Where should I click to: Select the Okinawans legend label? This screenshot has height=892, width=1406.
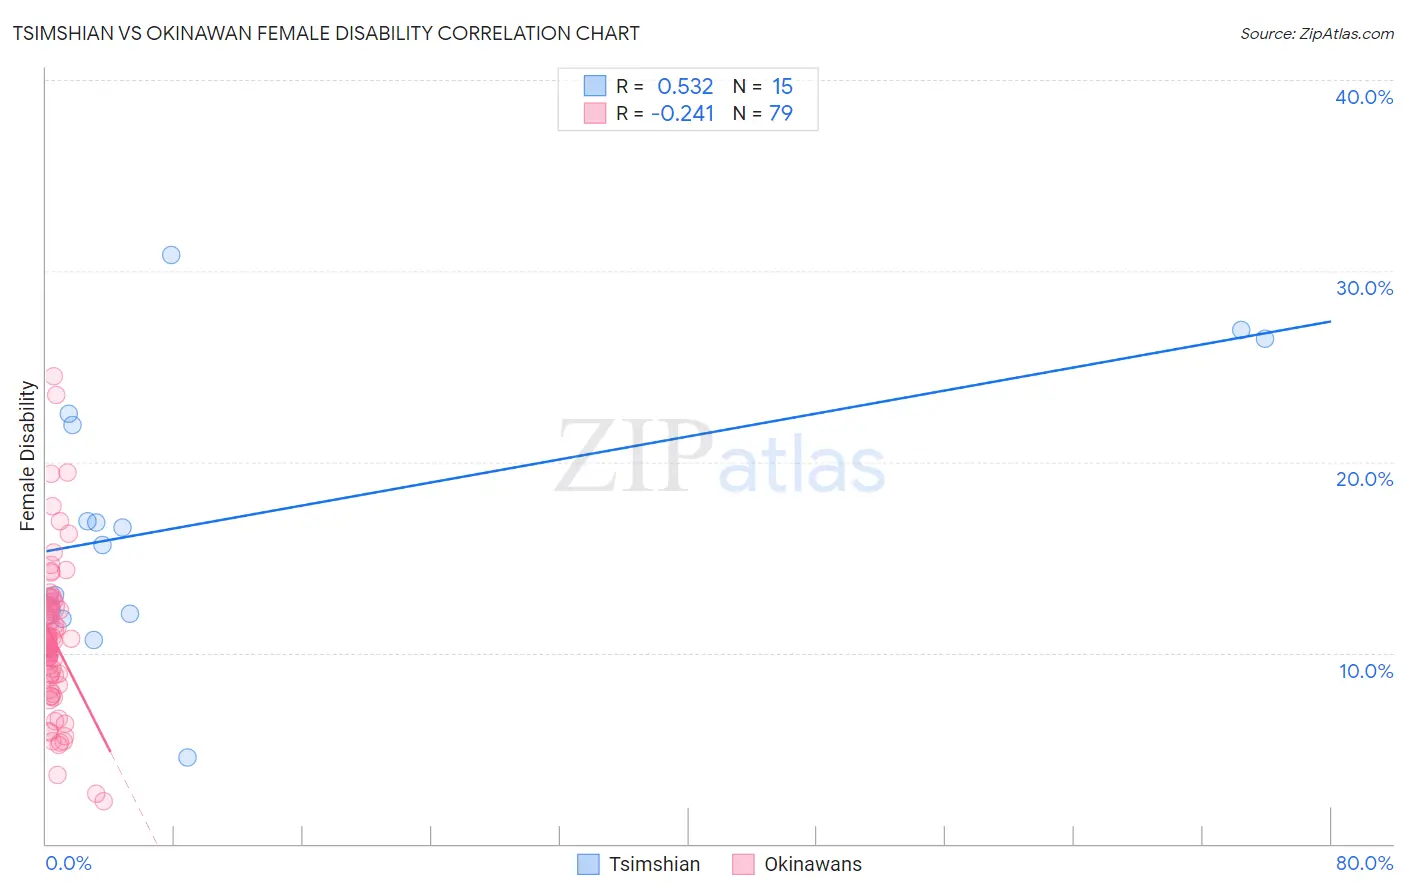[x=813, y=864]
